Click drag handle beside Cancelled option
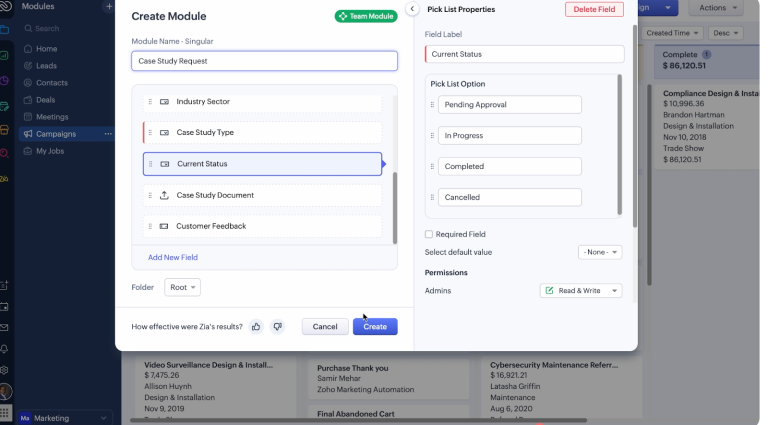This screenshot has height=425, width=768. click(431, 198)
